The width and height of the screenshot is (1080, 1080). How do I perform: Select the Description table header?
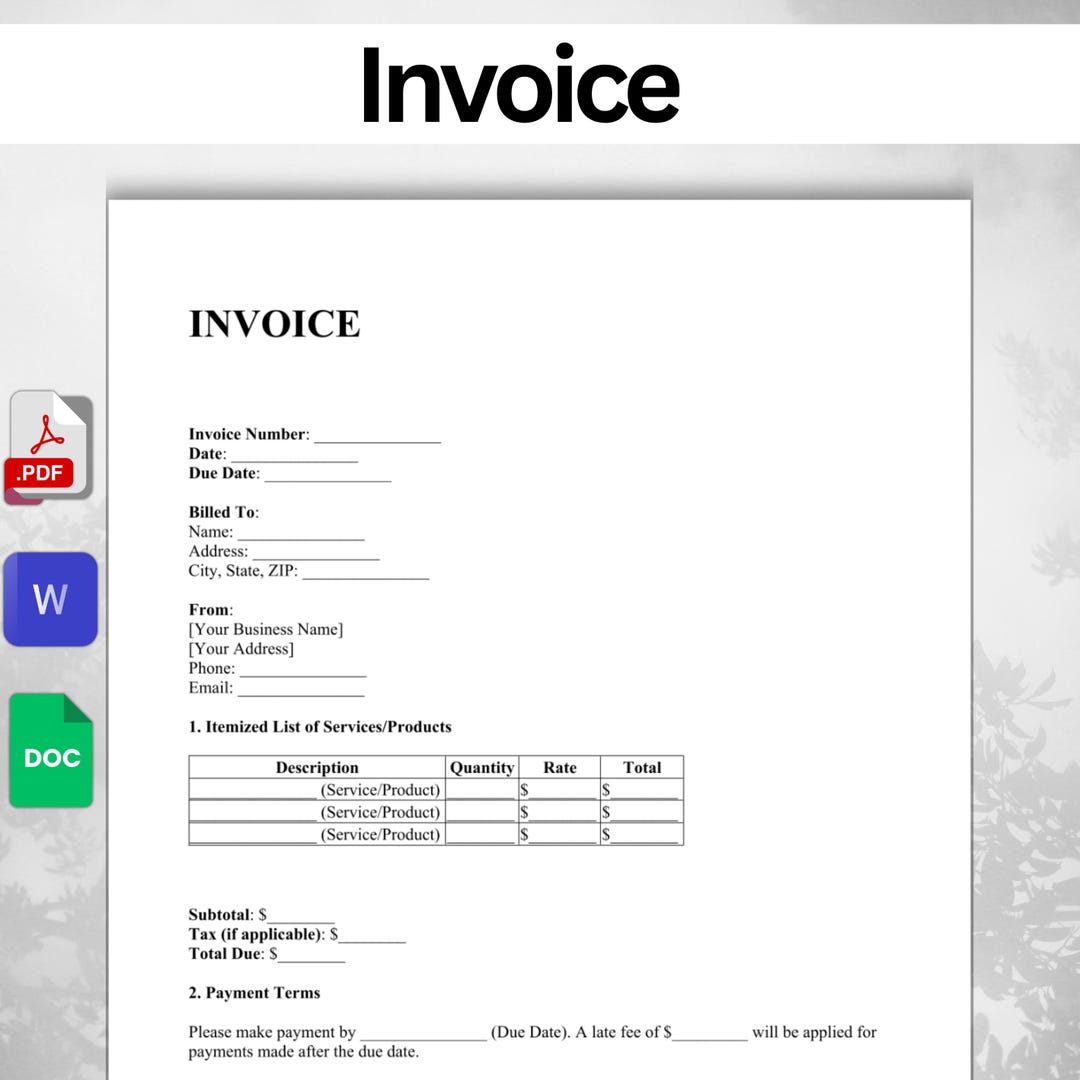coord(317,768)
